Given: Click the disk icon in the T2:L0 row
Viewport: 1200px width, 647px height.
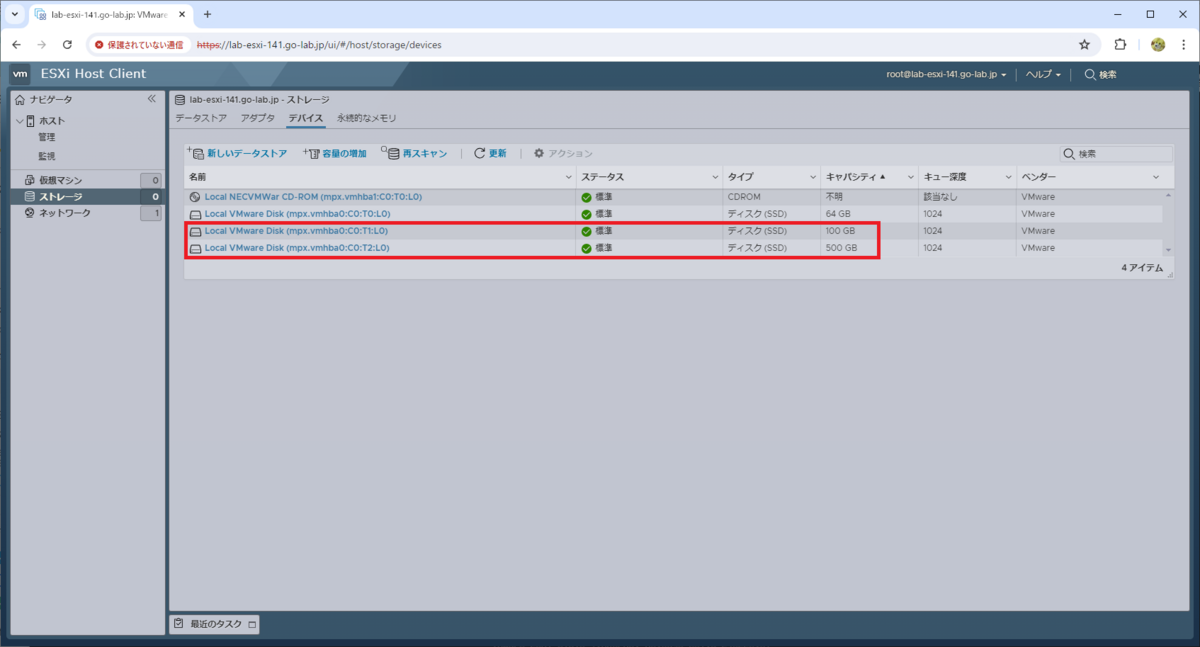Looking at the screenshot, I should click(195, 248).
